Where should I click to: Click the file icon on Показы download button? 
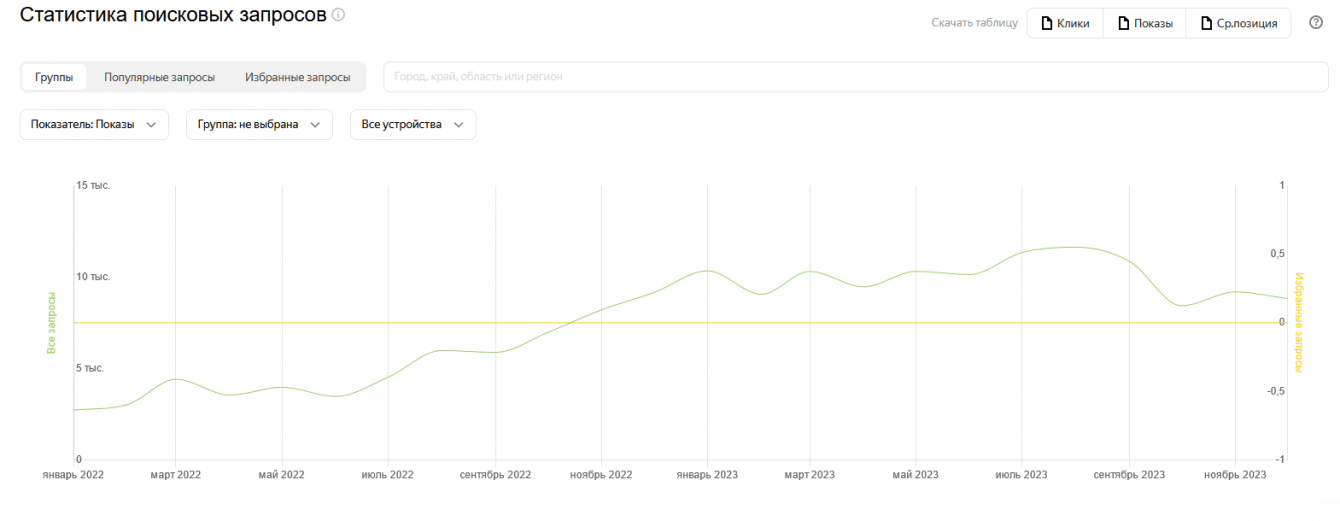(1124, 24)
